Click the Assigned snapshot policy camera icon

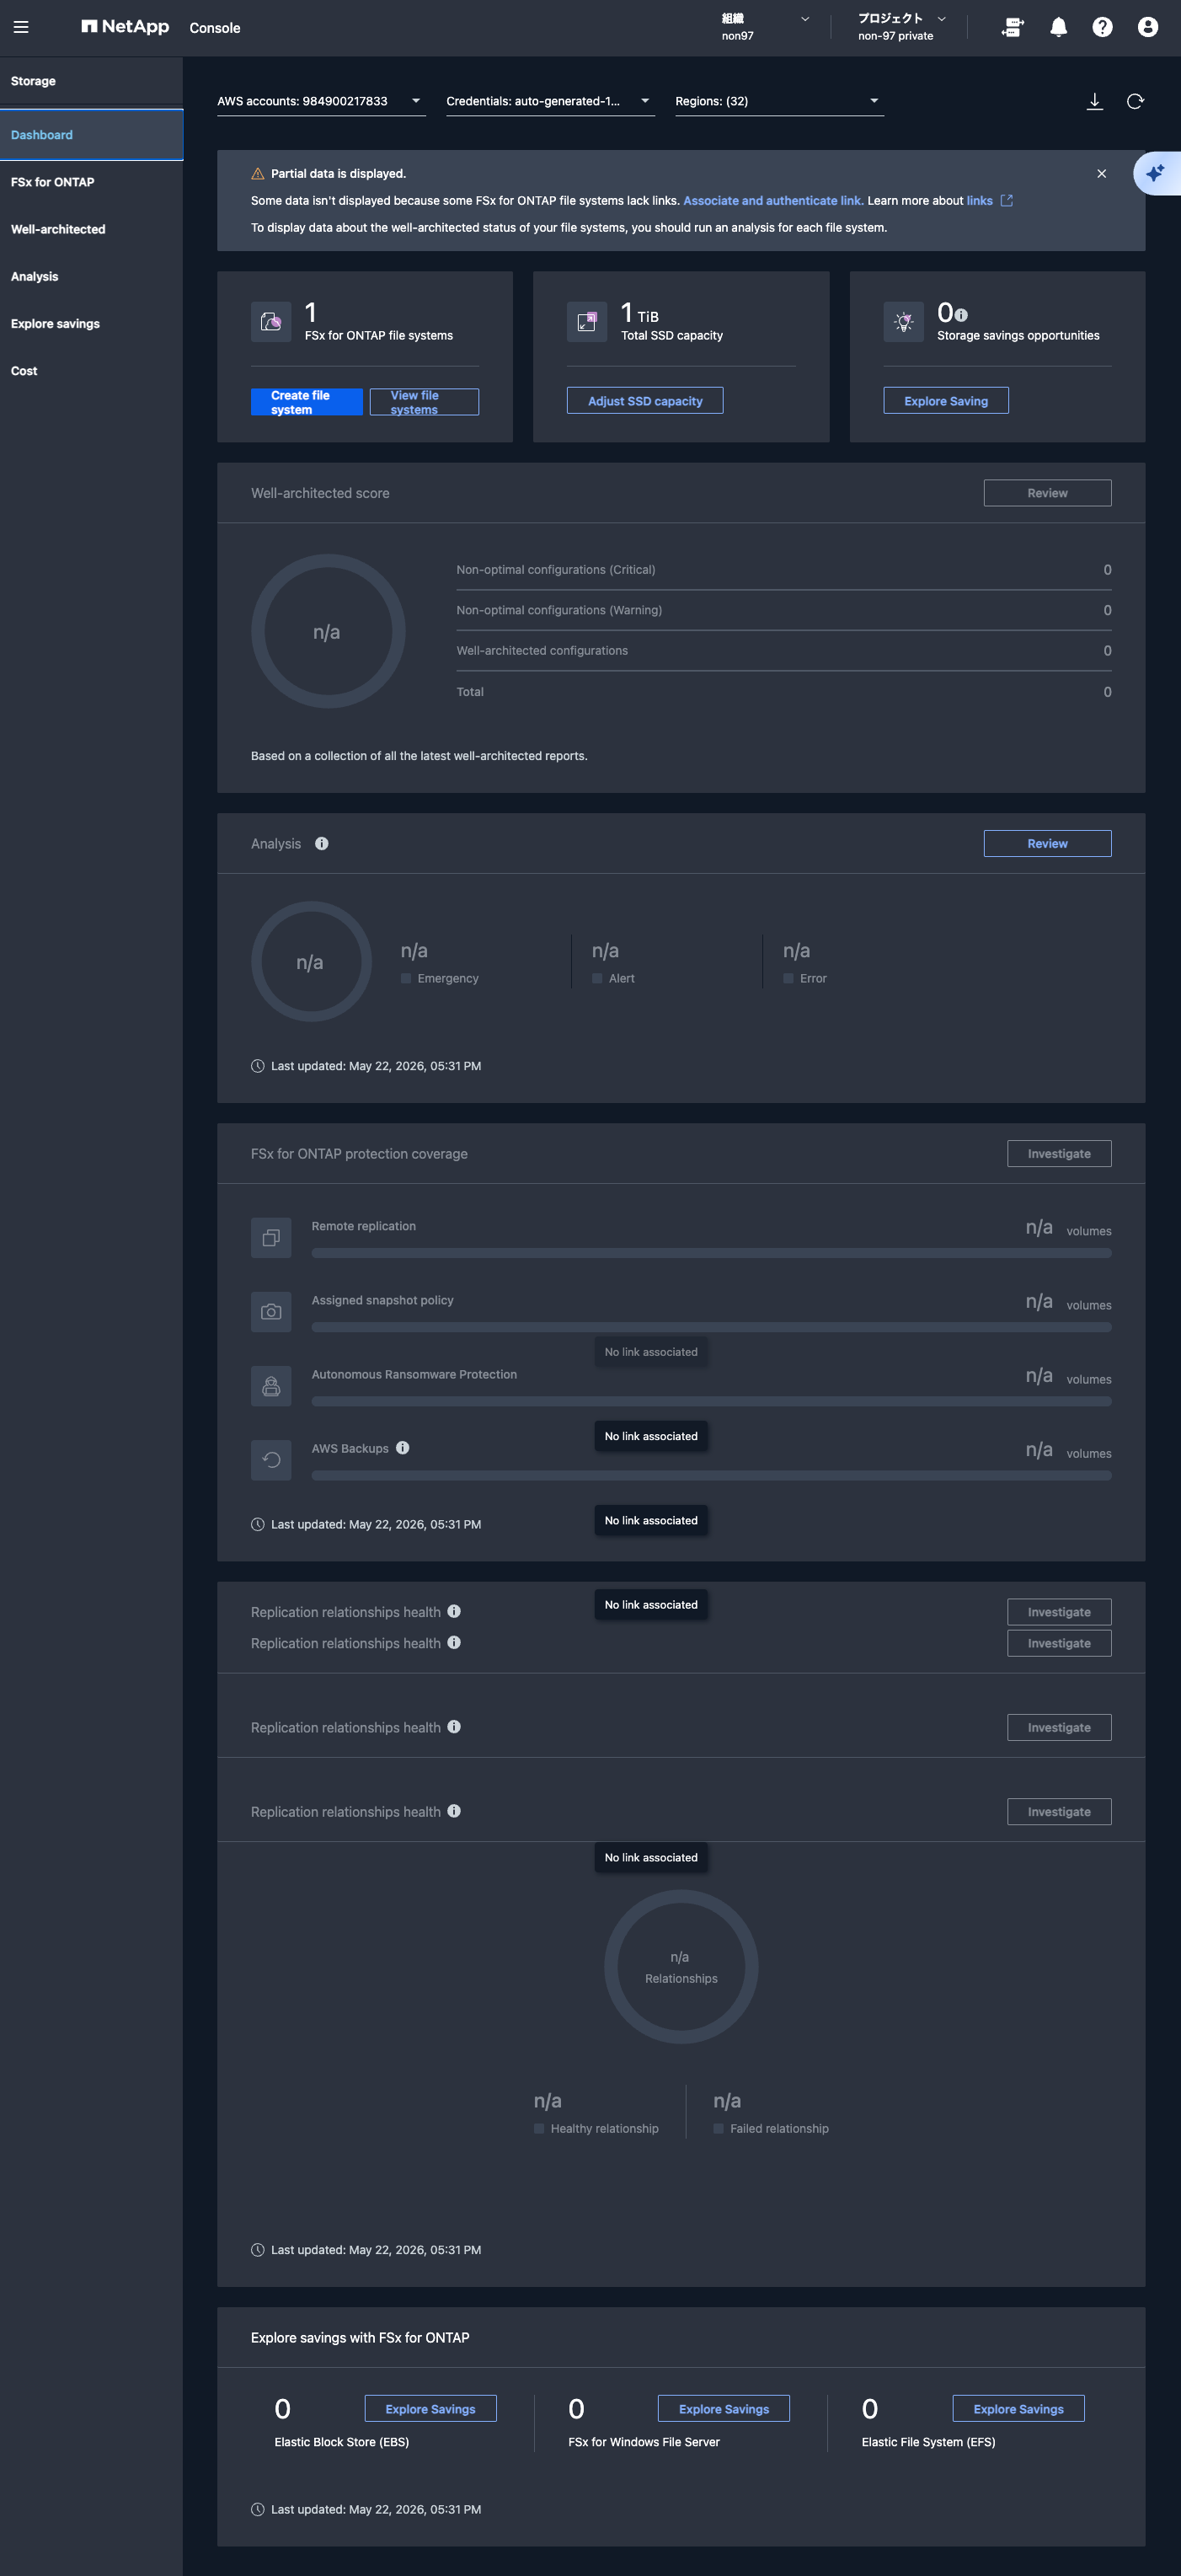271,1312
